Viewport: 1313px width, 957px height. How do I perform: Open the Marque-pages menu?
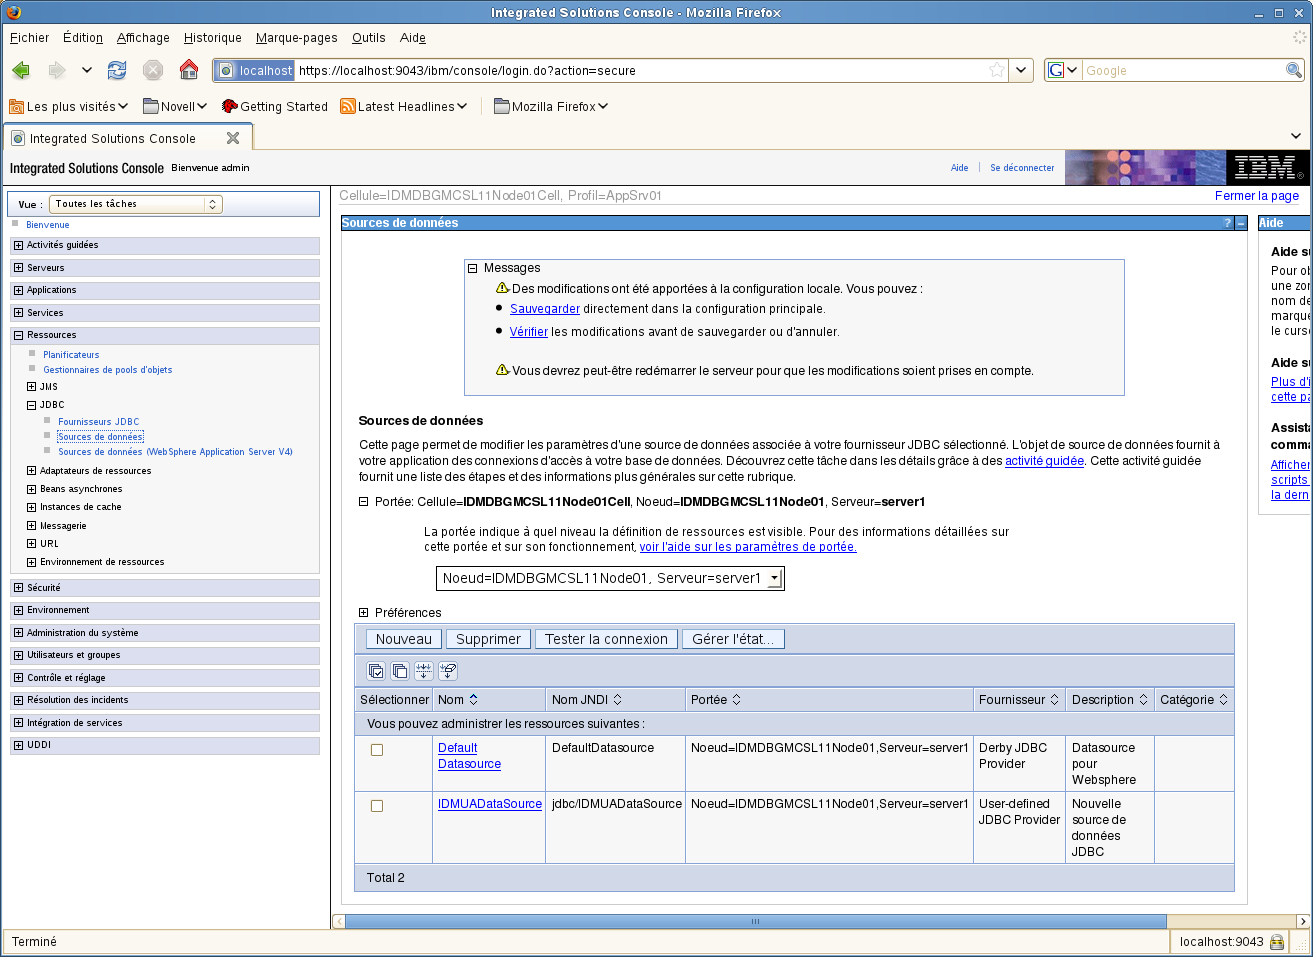tap(296, 38)
